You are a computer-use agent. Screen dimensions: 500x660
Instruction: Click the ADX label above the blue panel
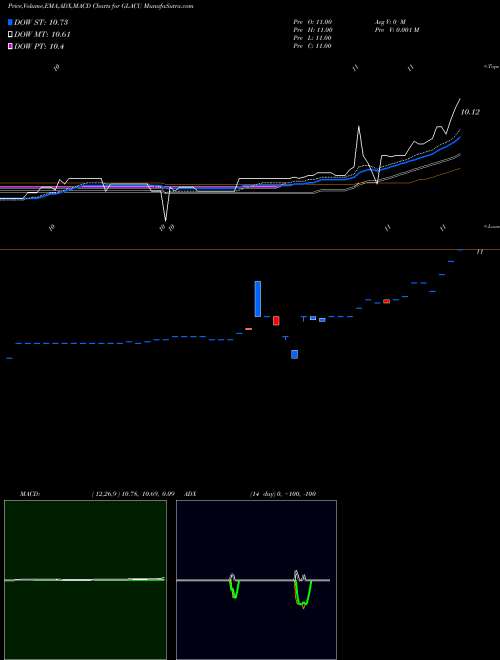[190, 494]
